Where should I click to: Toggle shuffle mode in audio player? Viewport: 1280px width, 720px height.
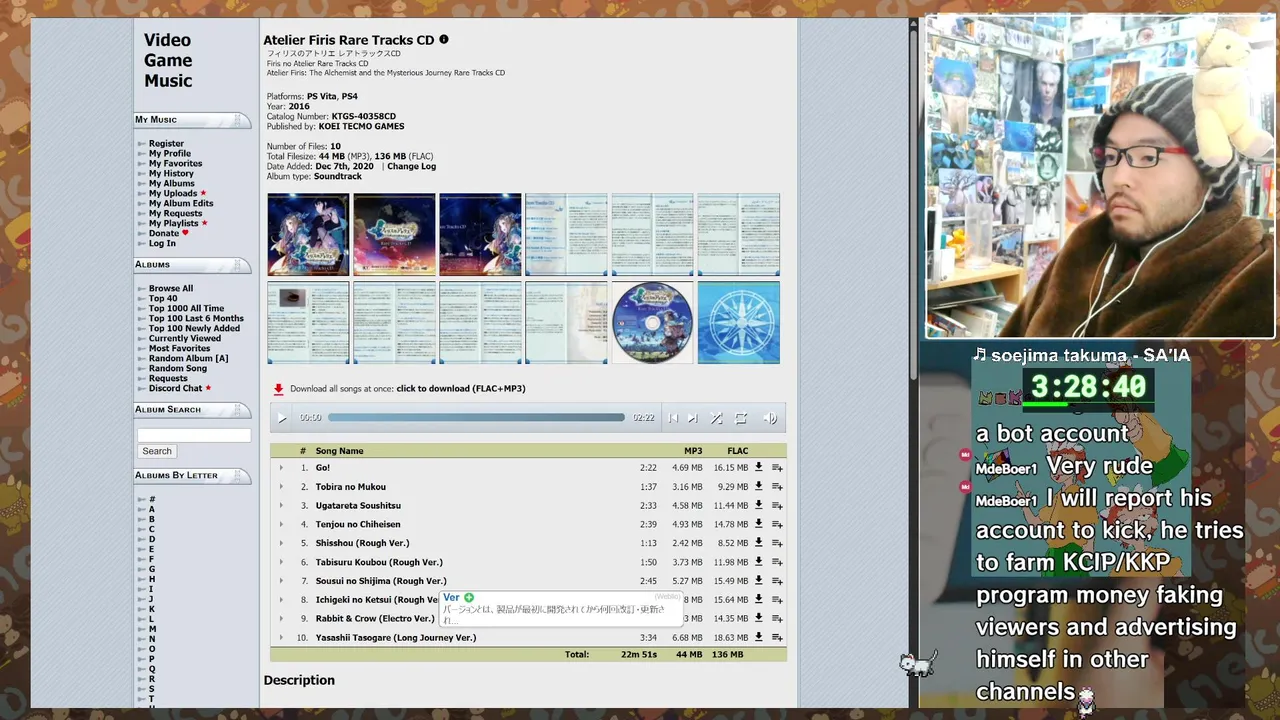[716, 418]
